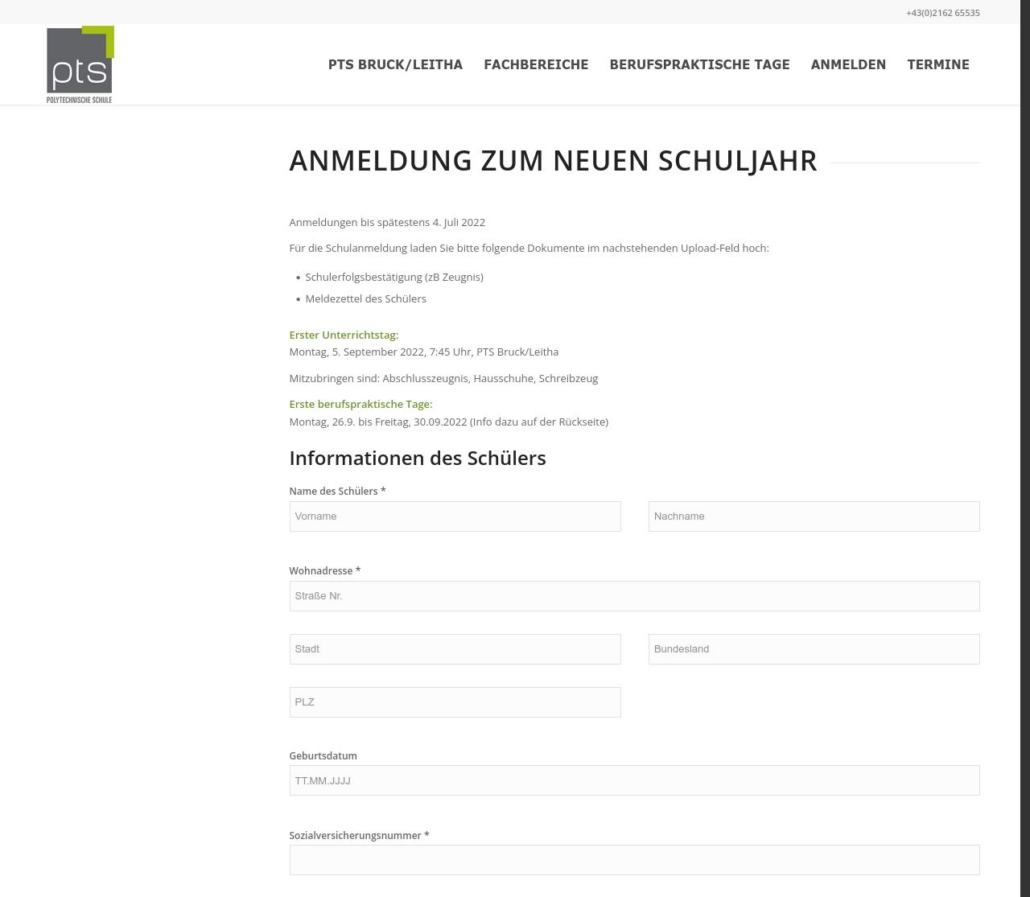Click the Bundesland input field
This screenshot has width=1030, height=897.
coord(814,649)
